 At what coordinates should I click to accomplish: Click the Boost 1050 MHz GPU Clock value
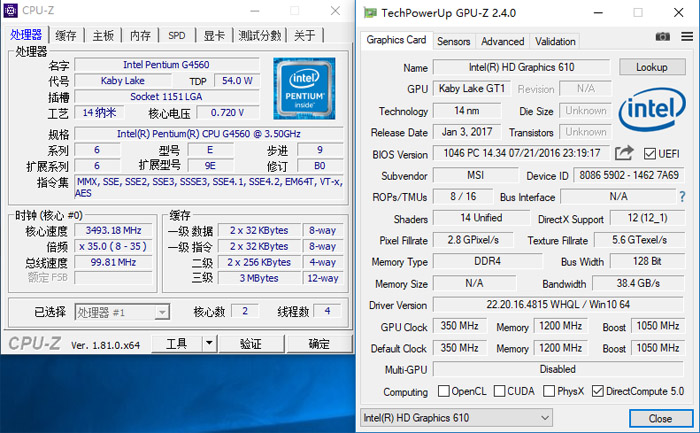point(658,326)
